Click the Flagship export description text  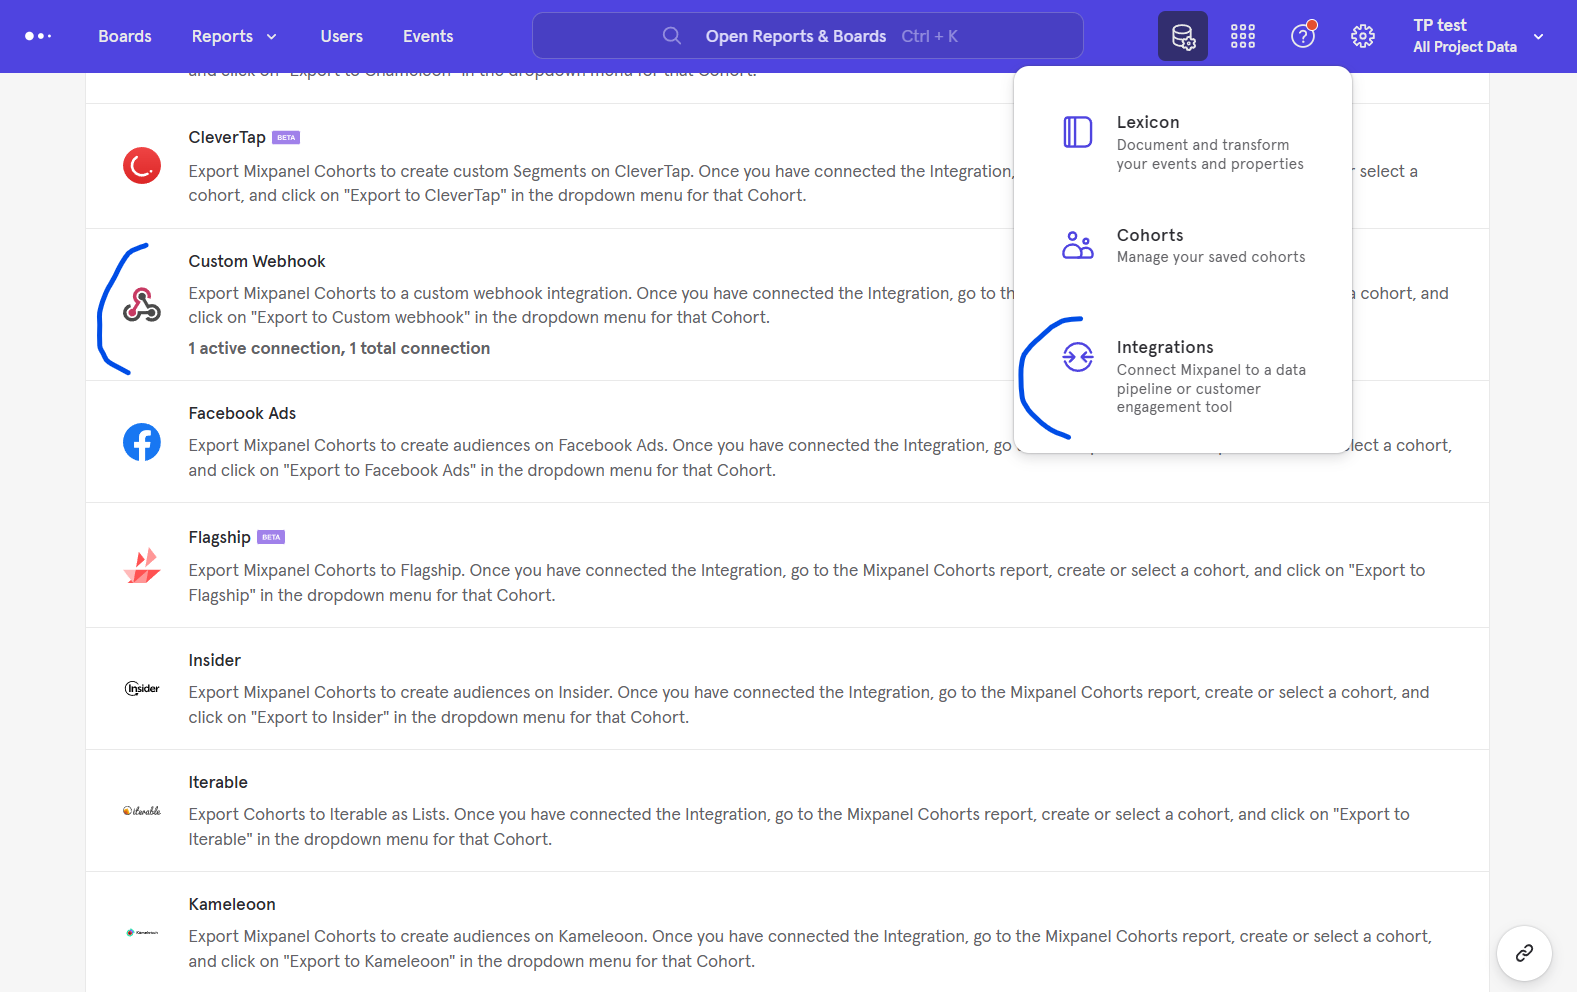tap(807, 582)
